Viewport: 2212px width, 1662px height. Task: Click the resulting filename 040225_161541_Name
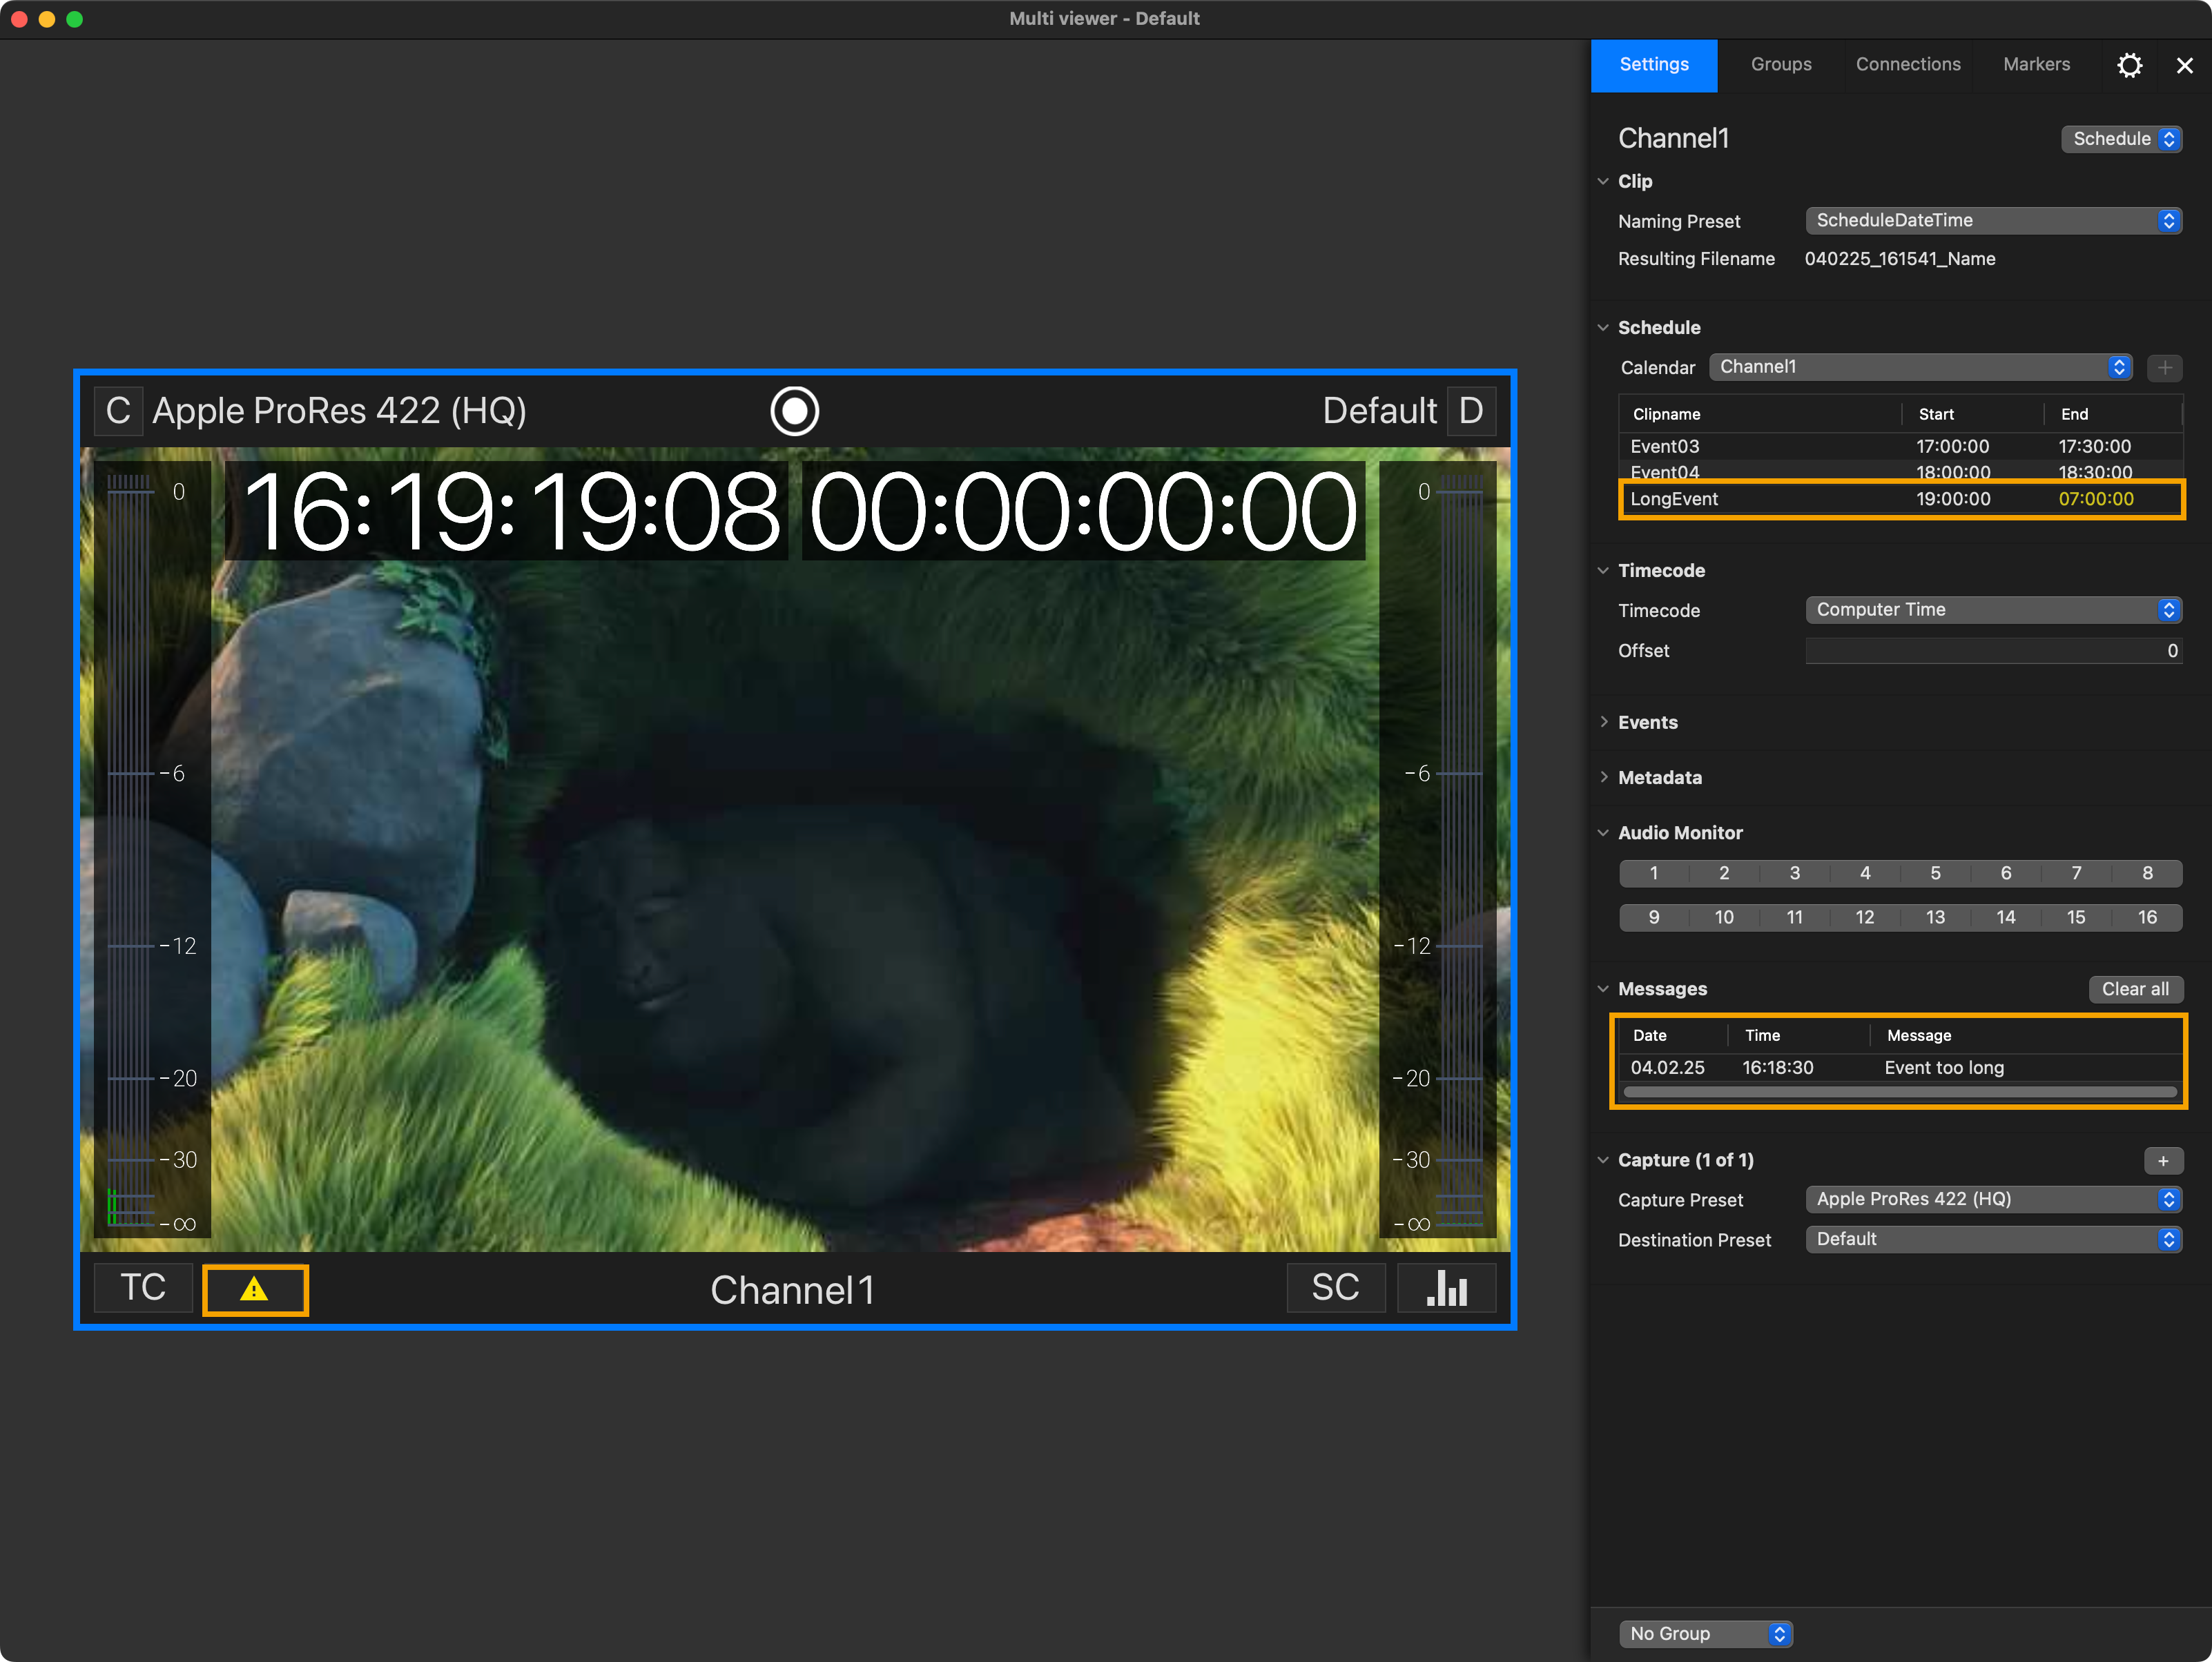1900,259
